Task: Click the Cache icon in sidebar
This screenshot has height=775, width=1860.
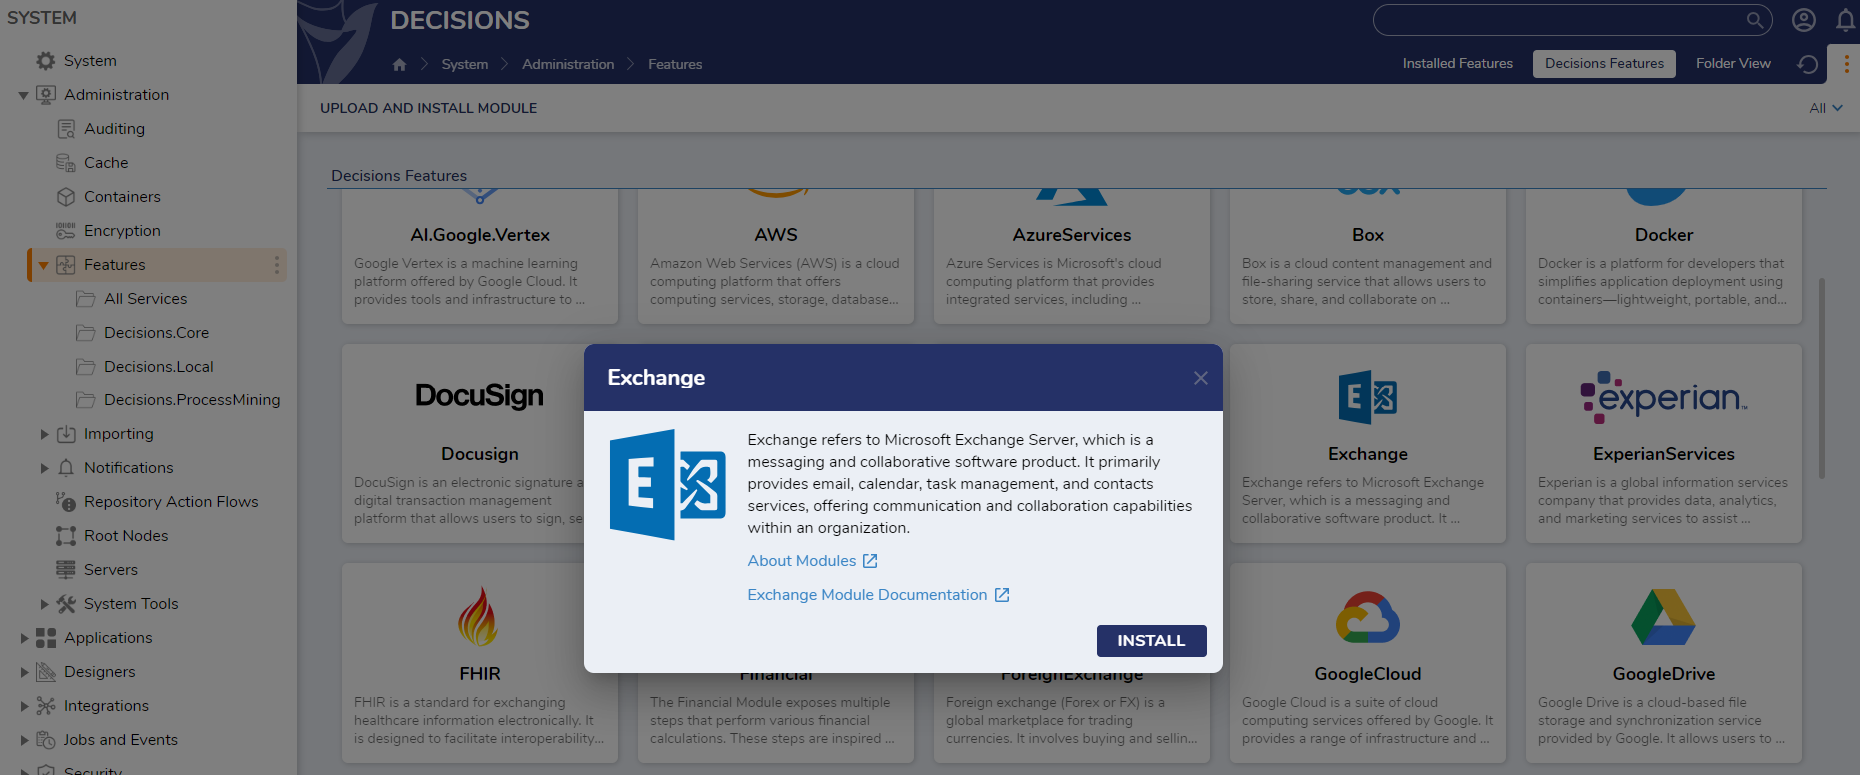Action: [x=66, y=163]
